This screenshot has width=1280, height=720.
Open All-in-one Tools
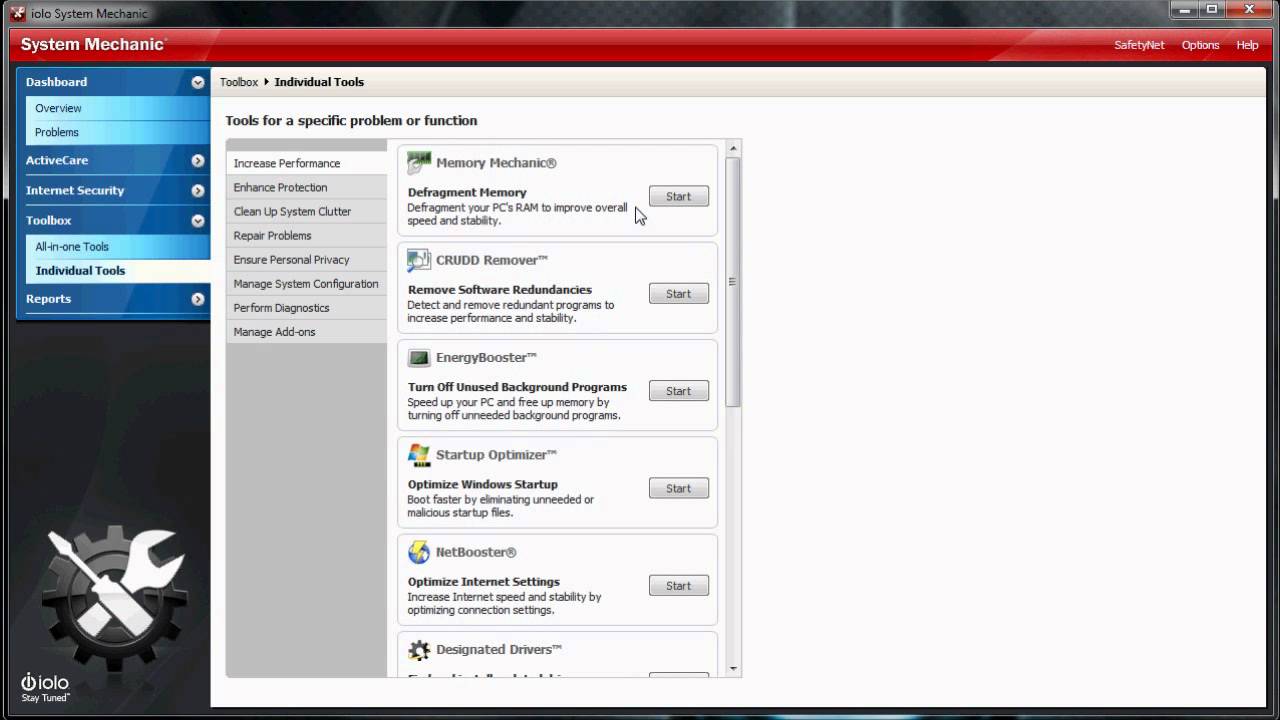point(118,246)
